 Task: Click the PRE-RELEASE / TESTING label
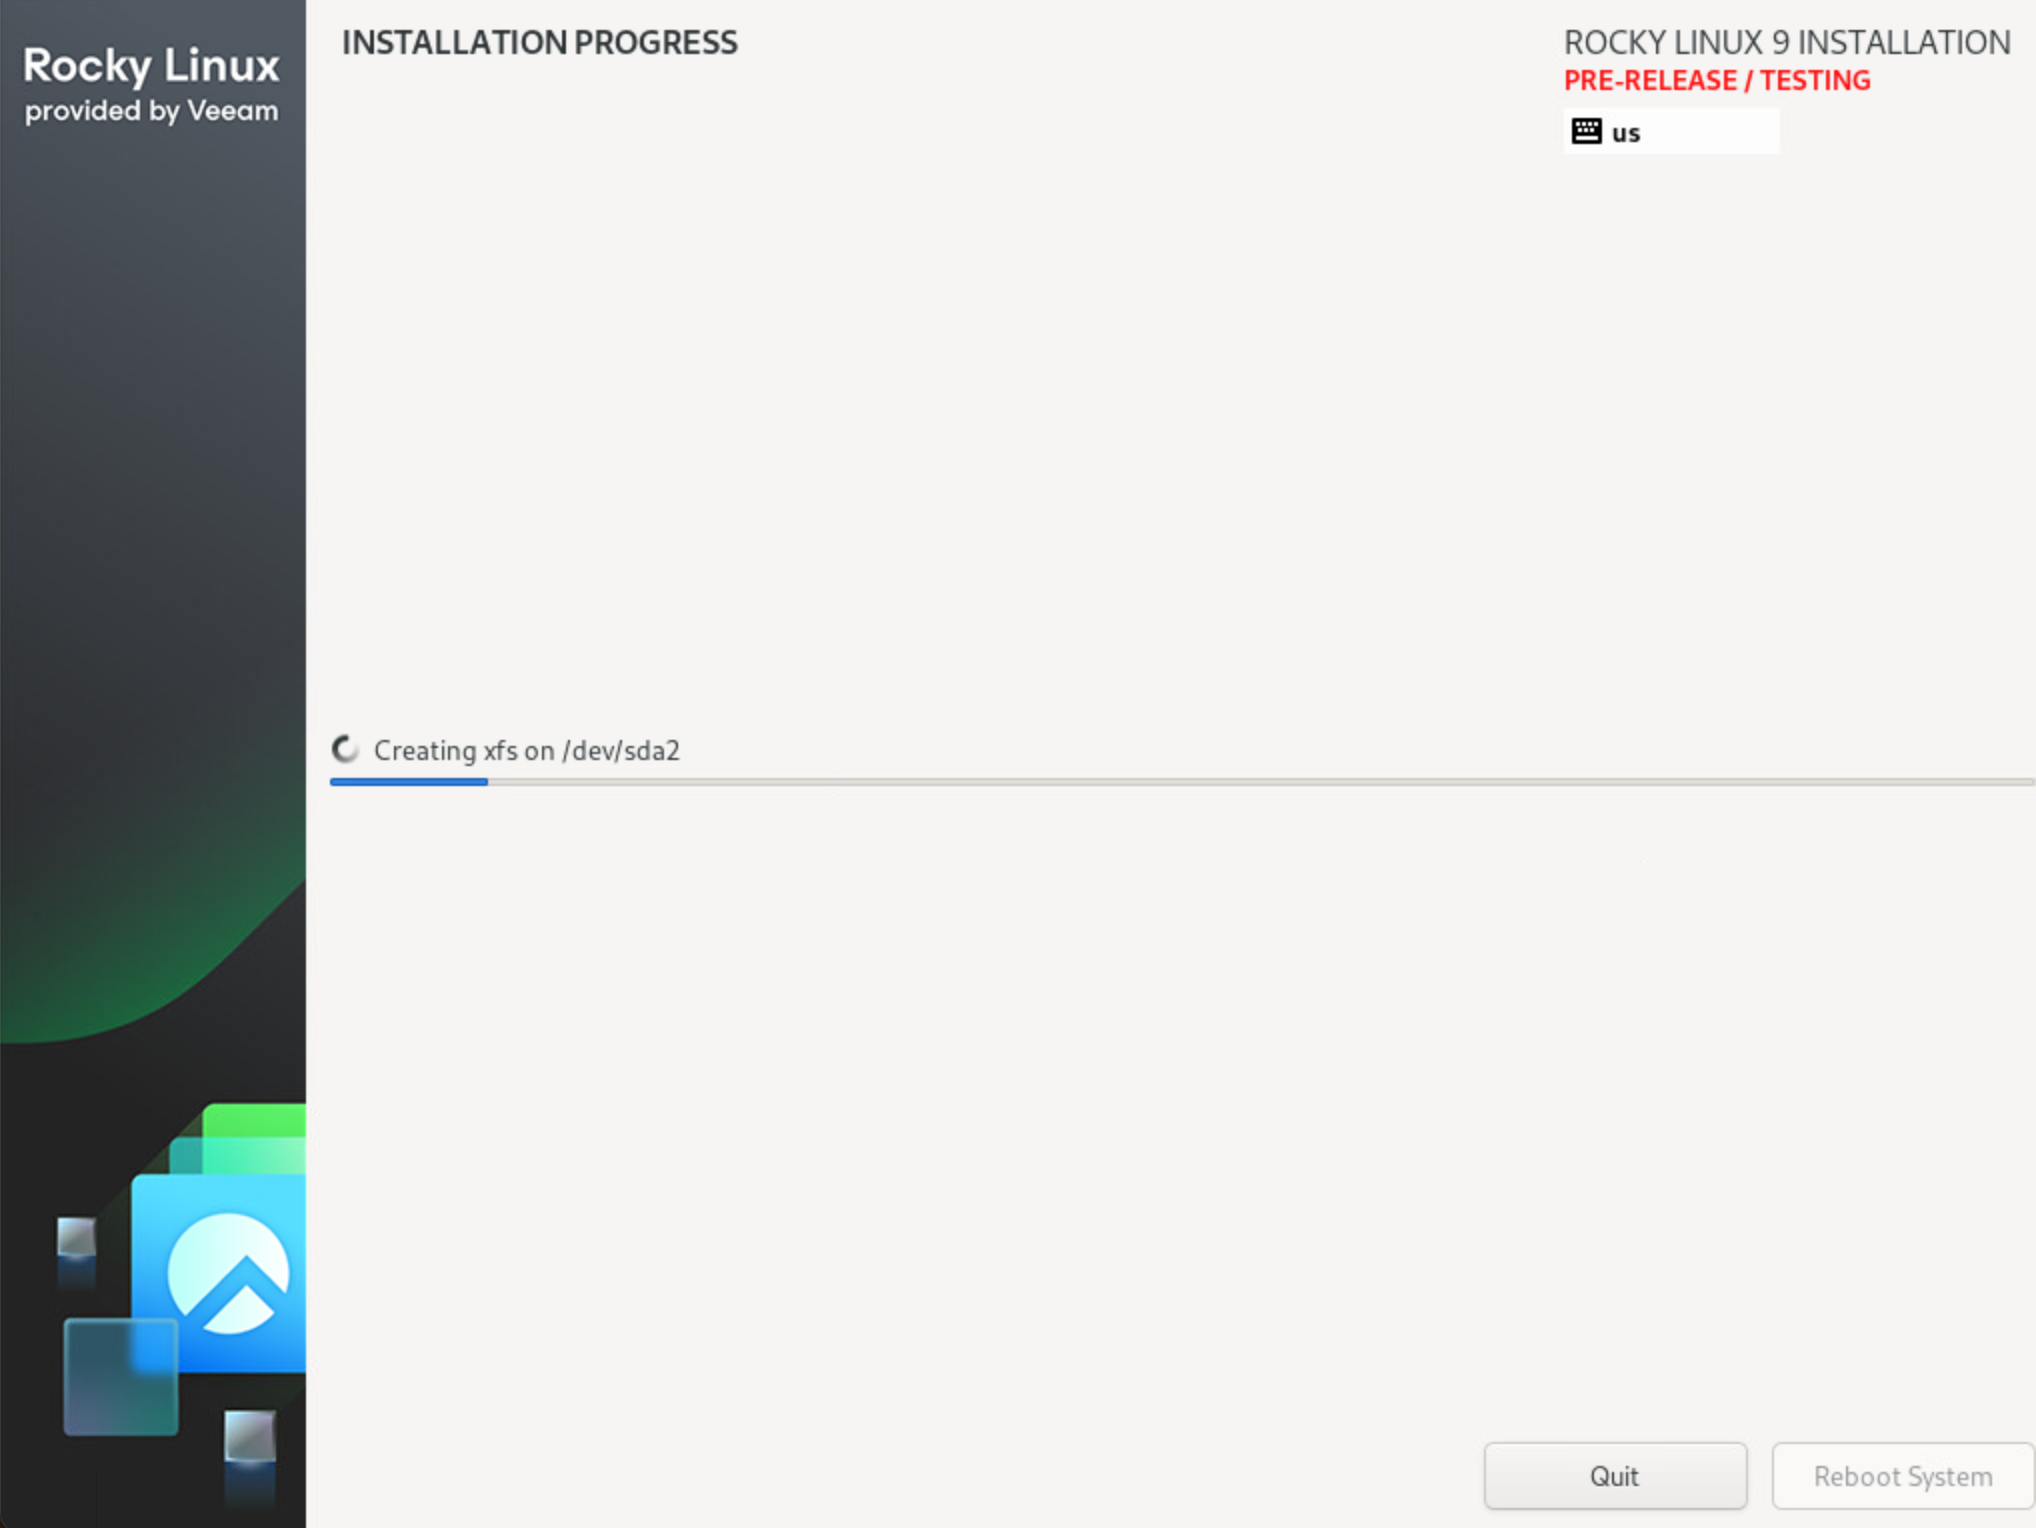(1717, 81)
